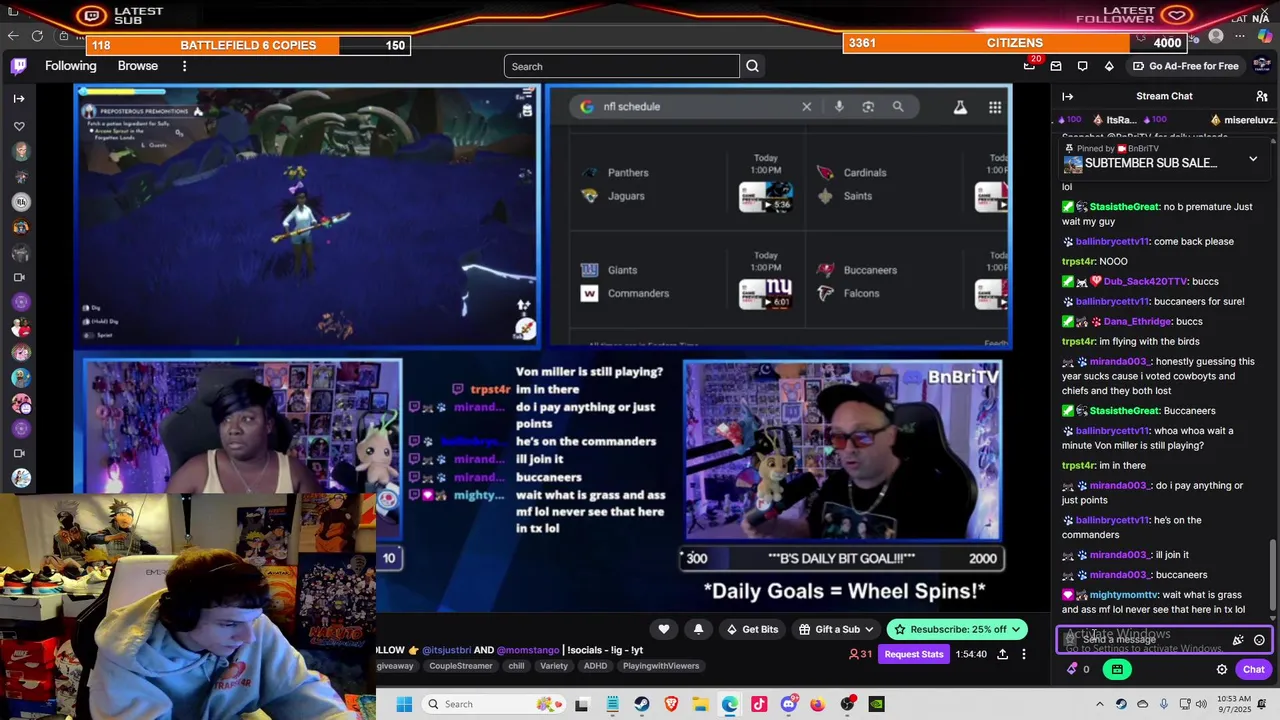This screenshot has height=720, width=1280.
Task: Open TikTok from the taskbar
Action: [759, 704]
